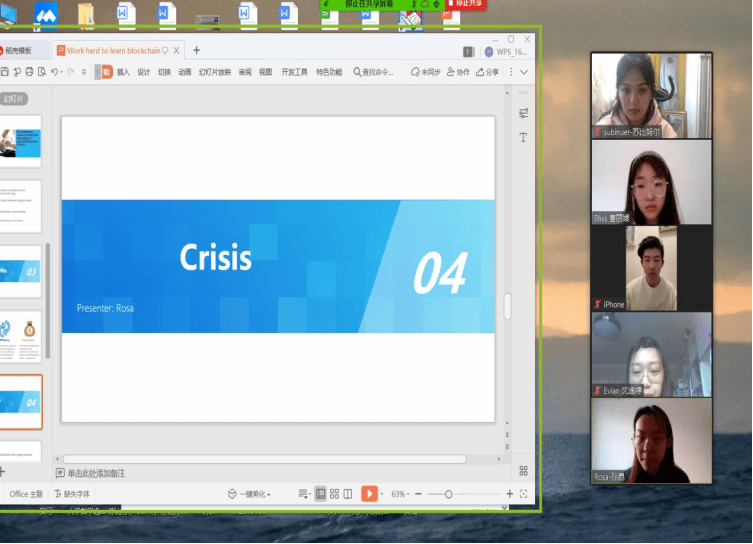
Task: Open the settings sliders icon in right sidebar
Action: pos(523,113)
